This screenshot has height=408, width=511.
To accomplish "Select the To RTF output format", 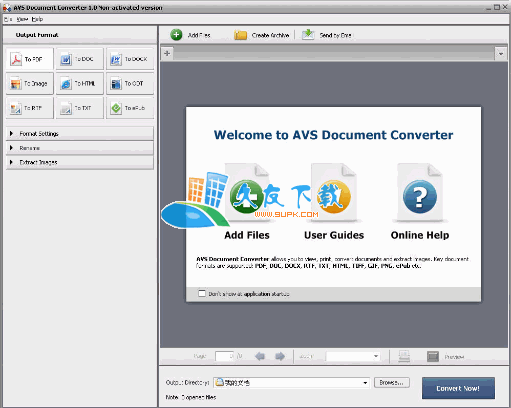I will point(29,108).
